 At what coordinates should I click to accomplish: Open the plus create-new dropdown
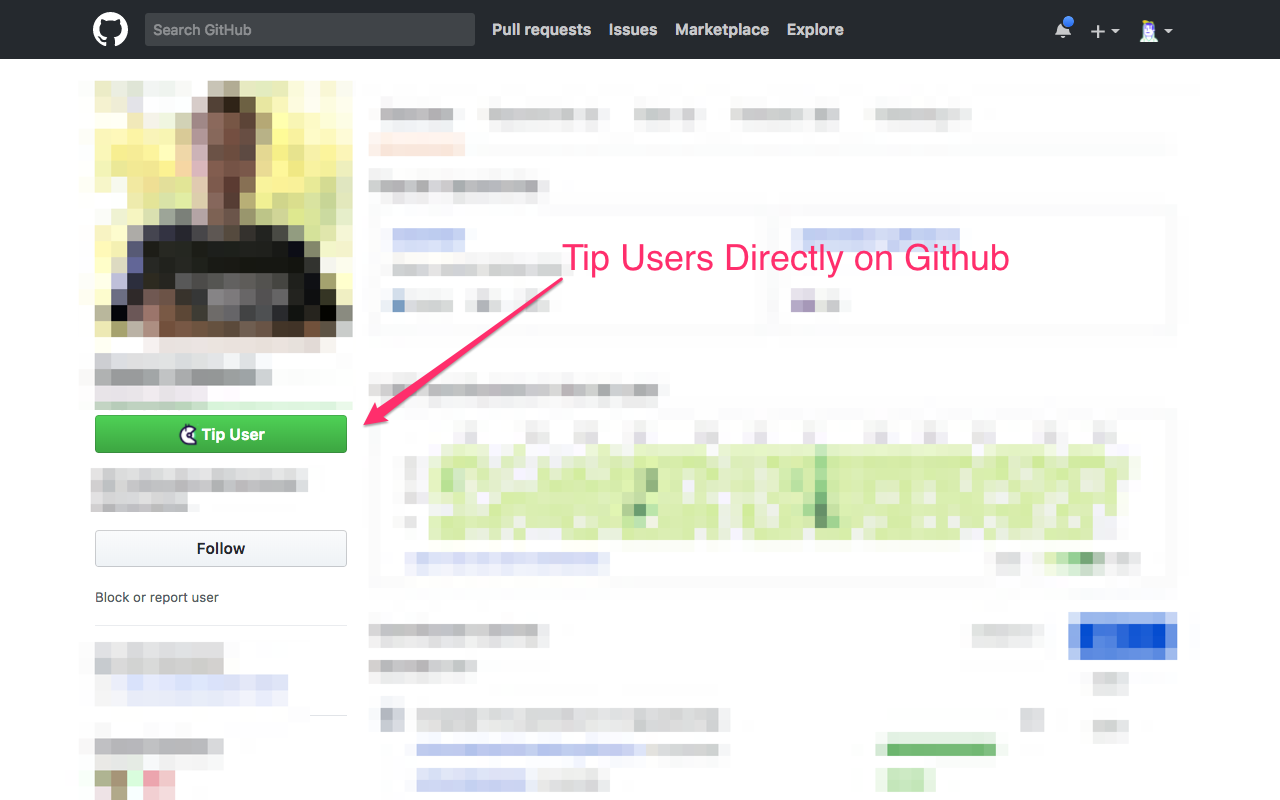tap(1104, 31)
